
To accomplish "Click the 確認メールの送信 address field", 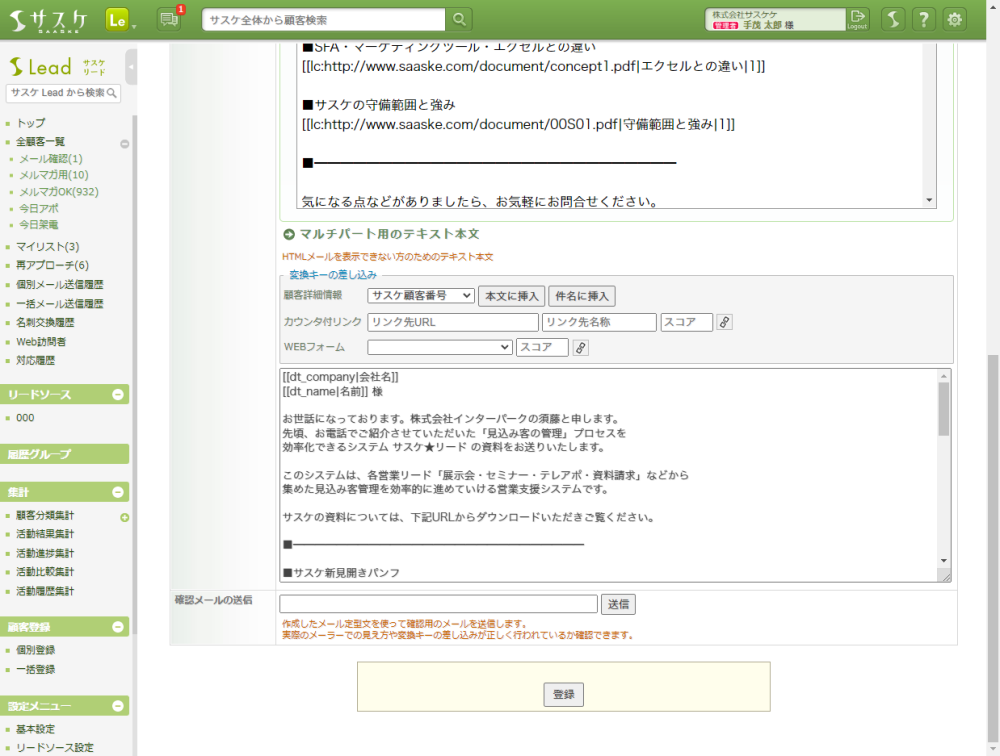I will (x=438, y=604).
